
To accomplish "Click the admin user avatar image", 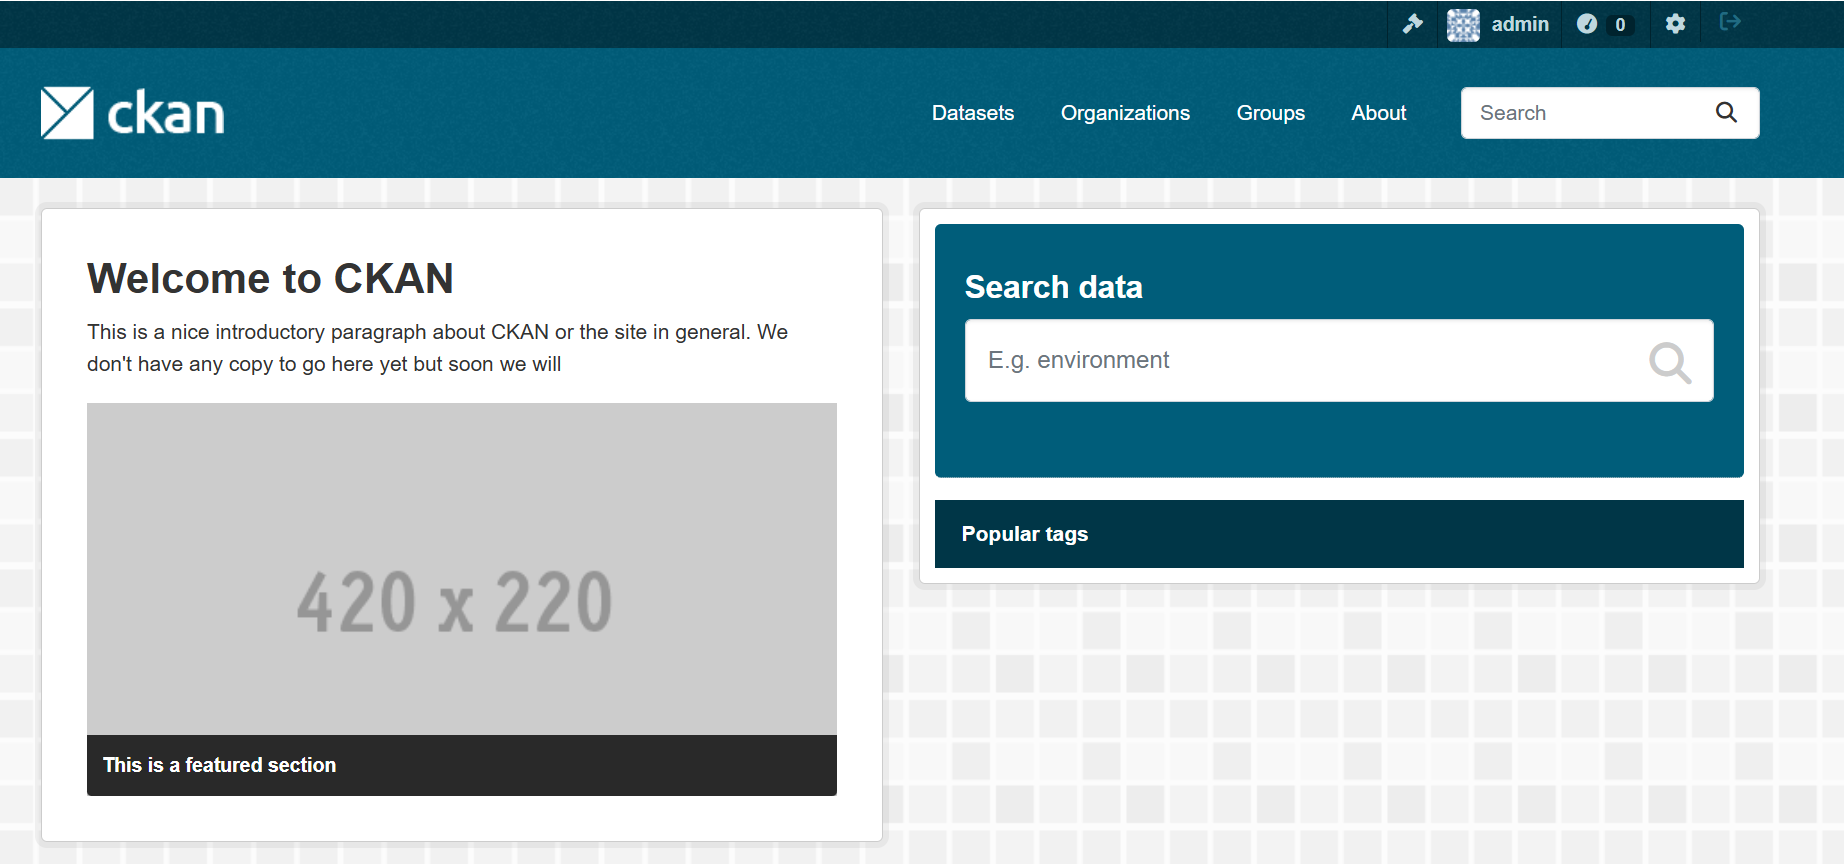I will [1463, 25].
